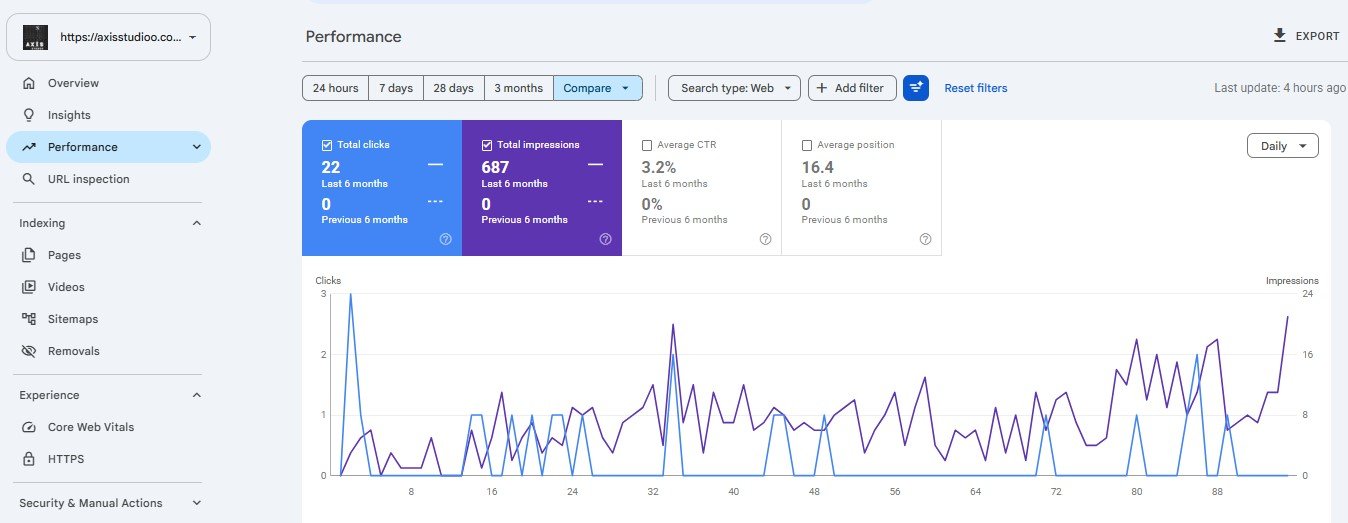Select the 24 hours range tab

pos(335,88)
